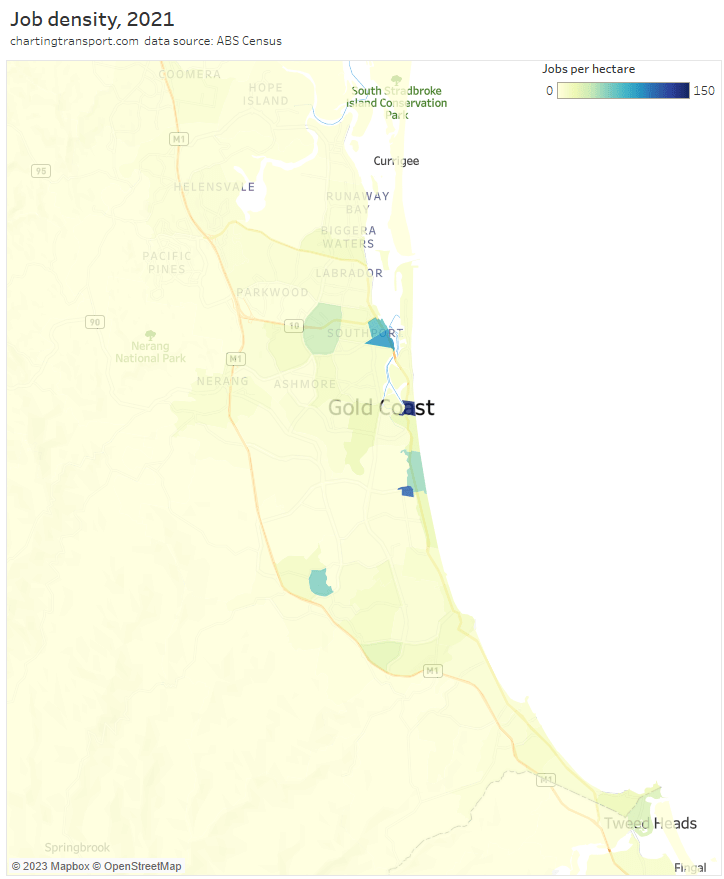Click the Curigee place label

[x=396, y=161]
